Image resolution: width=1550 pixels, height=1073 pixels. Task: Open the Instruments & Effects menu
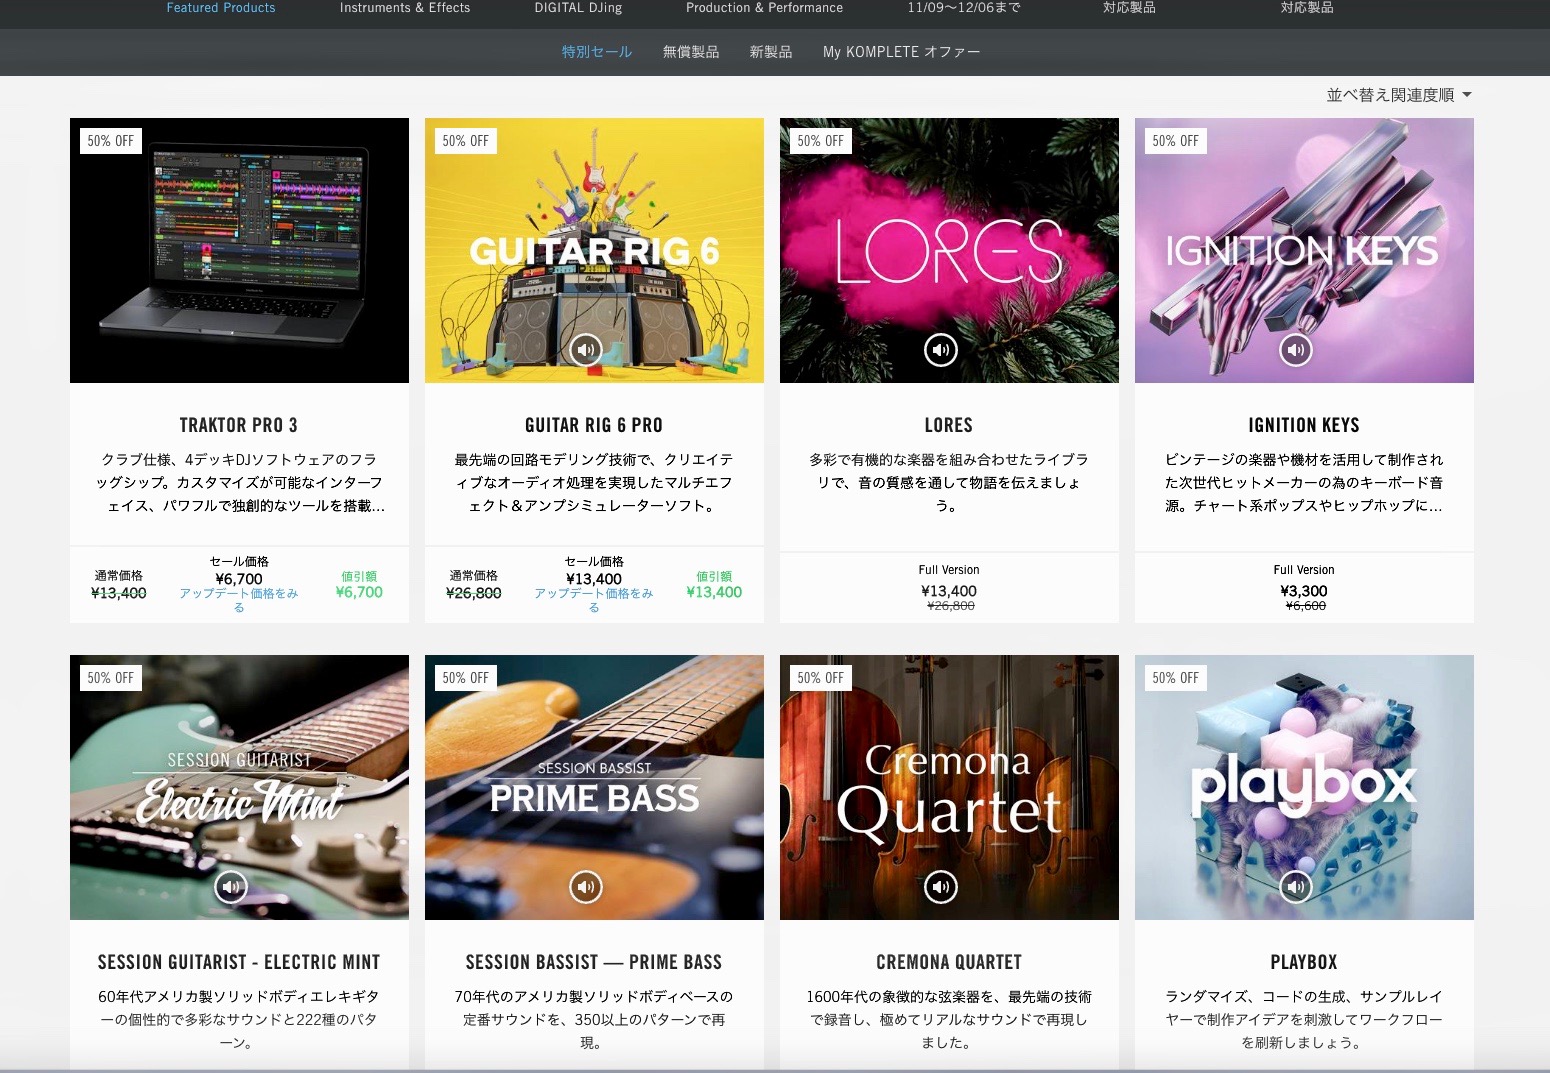[x=405, y=8]
